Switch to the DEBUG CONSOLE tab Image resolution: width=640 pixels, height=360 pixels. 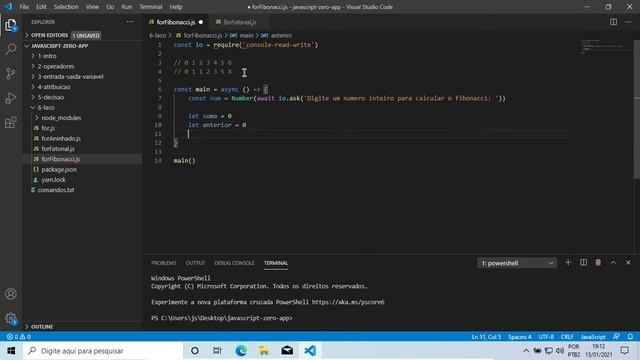click(234, 263)
